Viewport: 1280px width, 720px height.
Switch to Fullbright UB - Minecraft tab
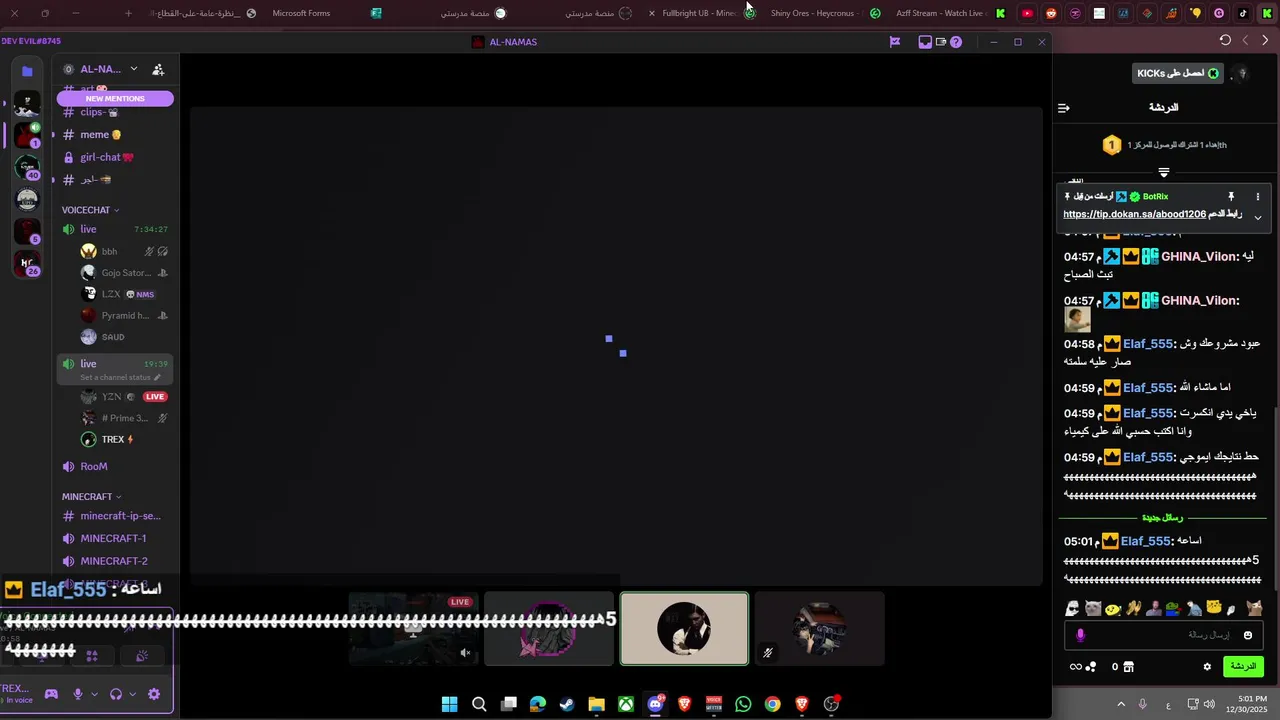coord(698,13)
